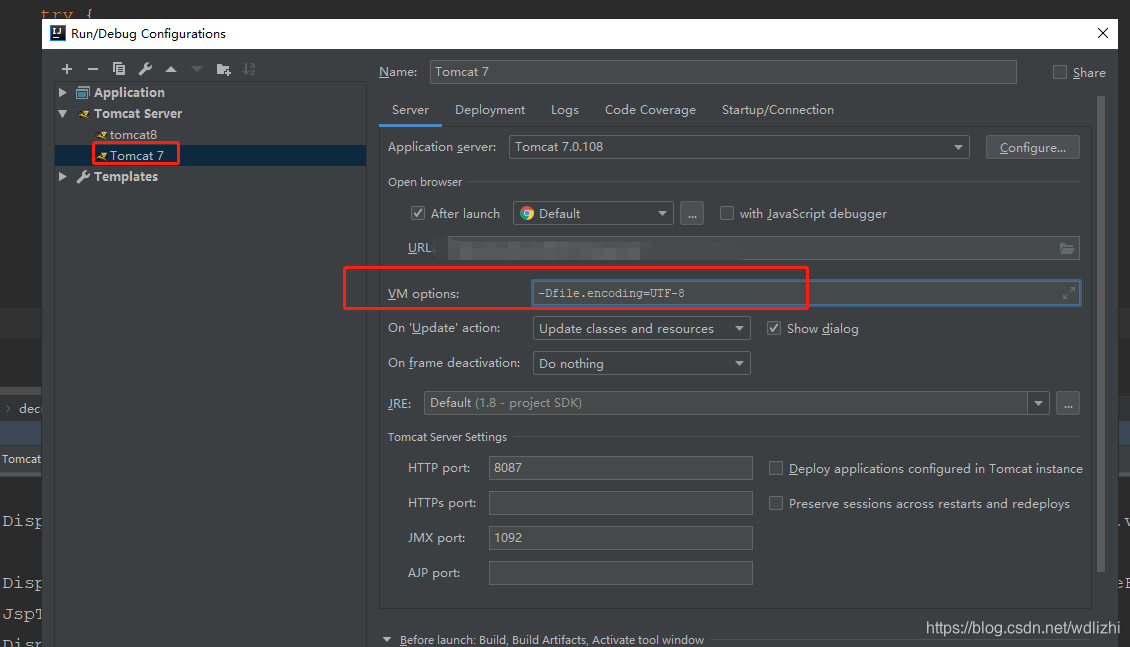Select the tomcat8 configuration
Screen dimensions: 1130x647
133,135
